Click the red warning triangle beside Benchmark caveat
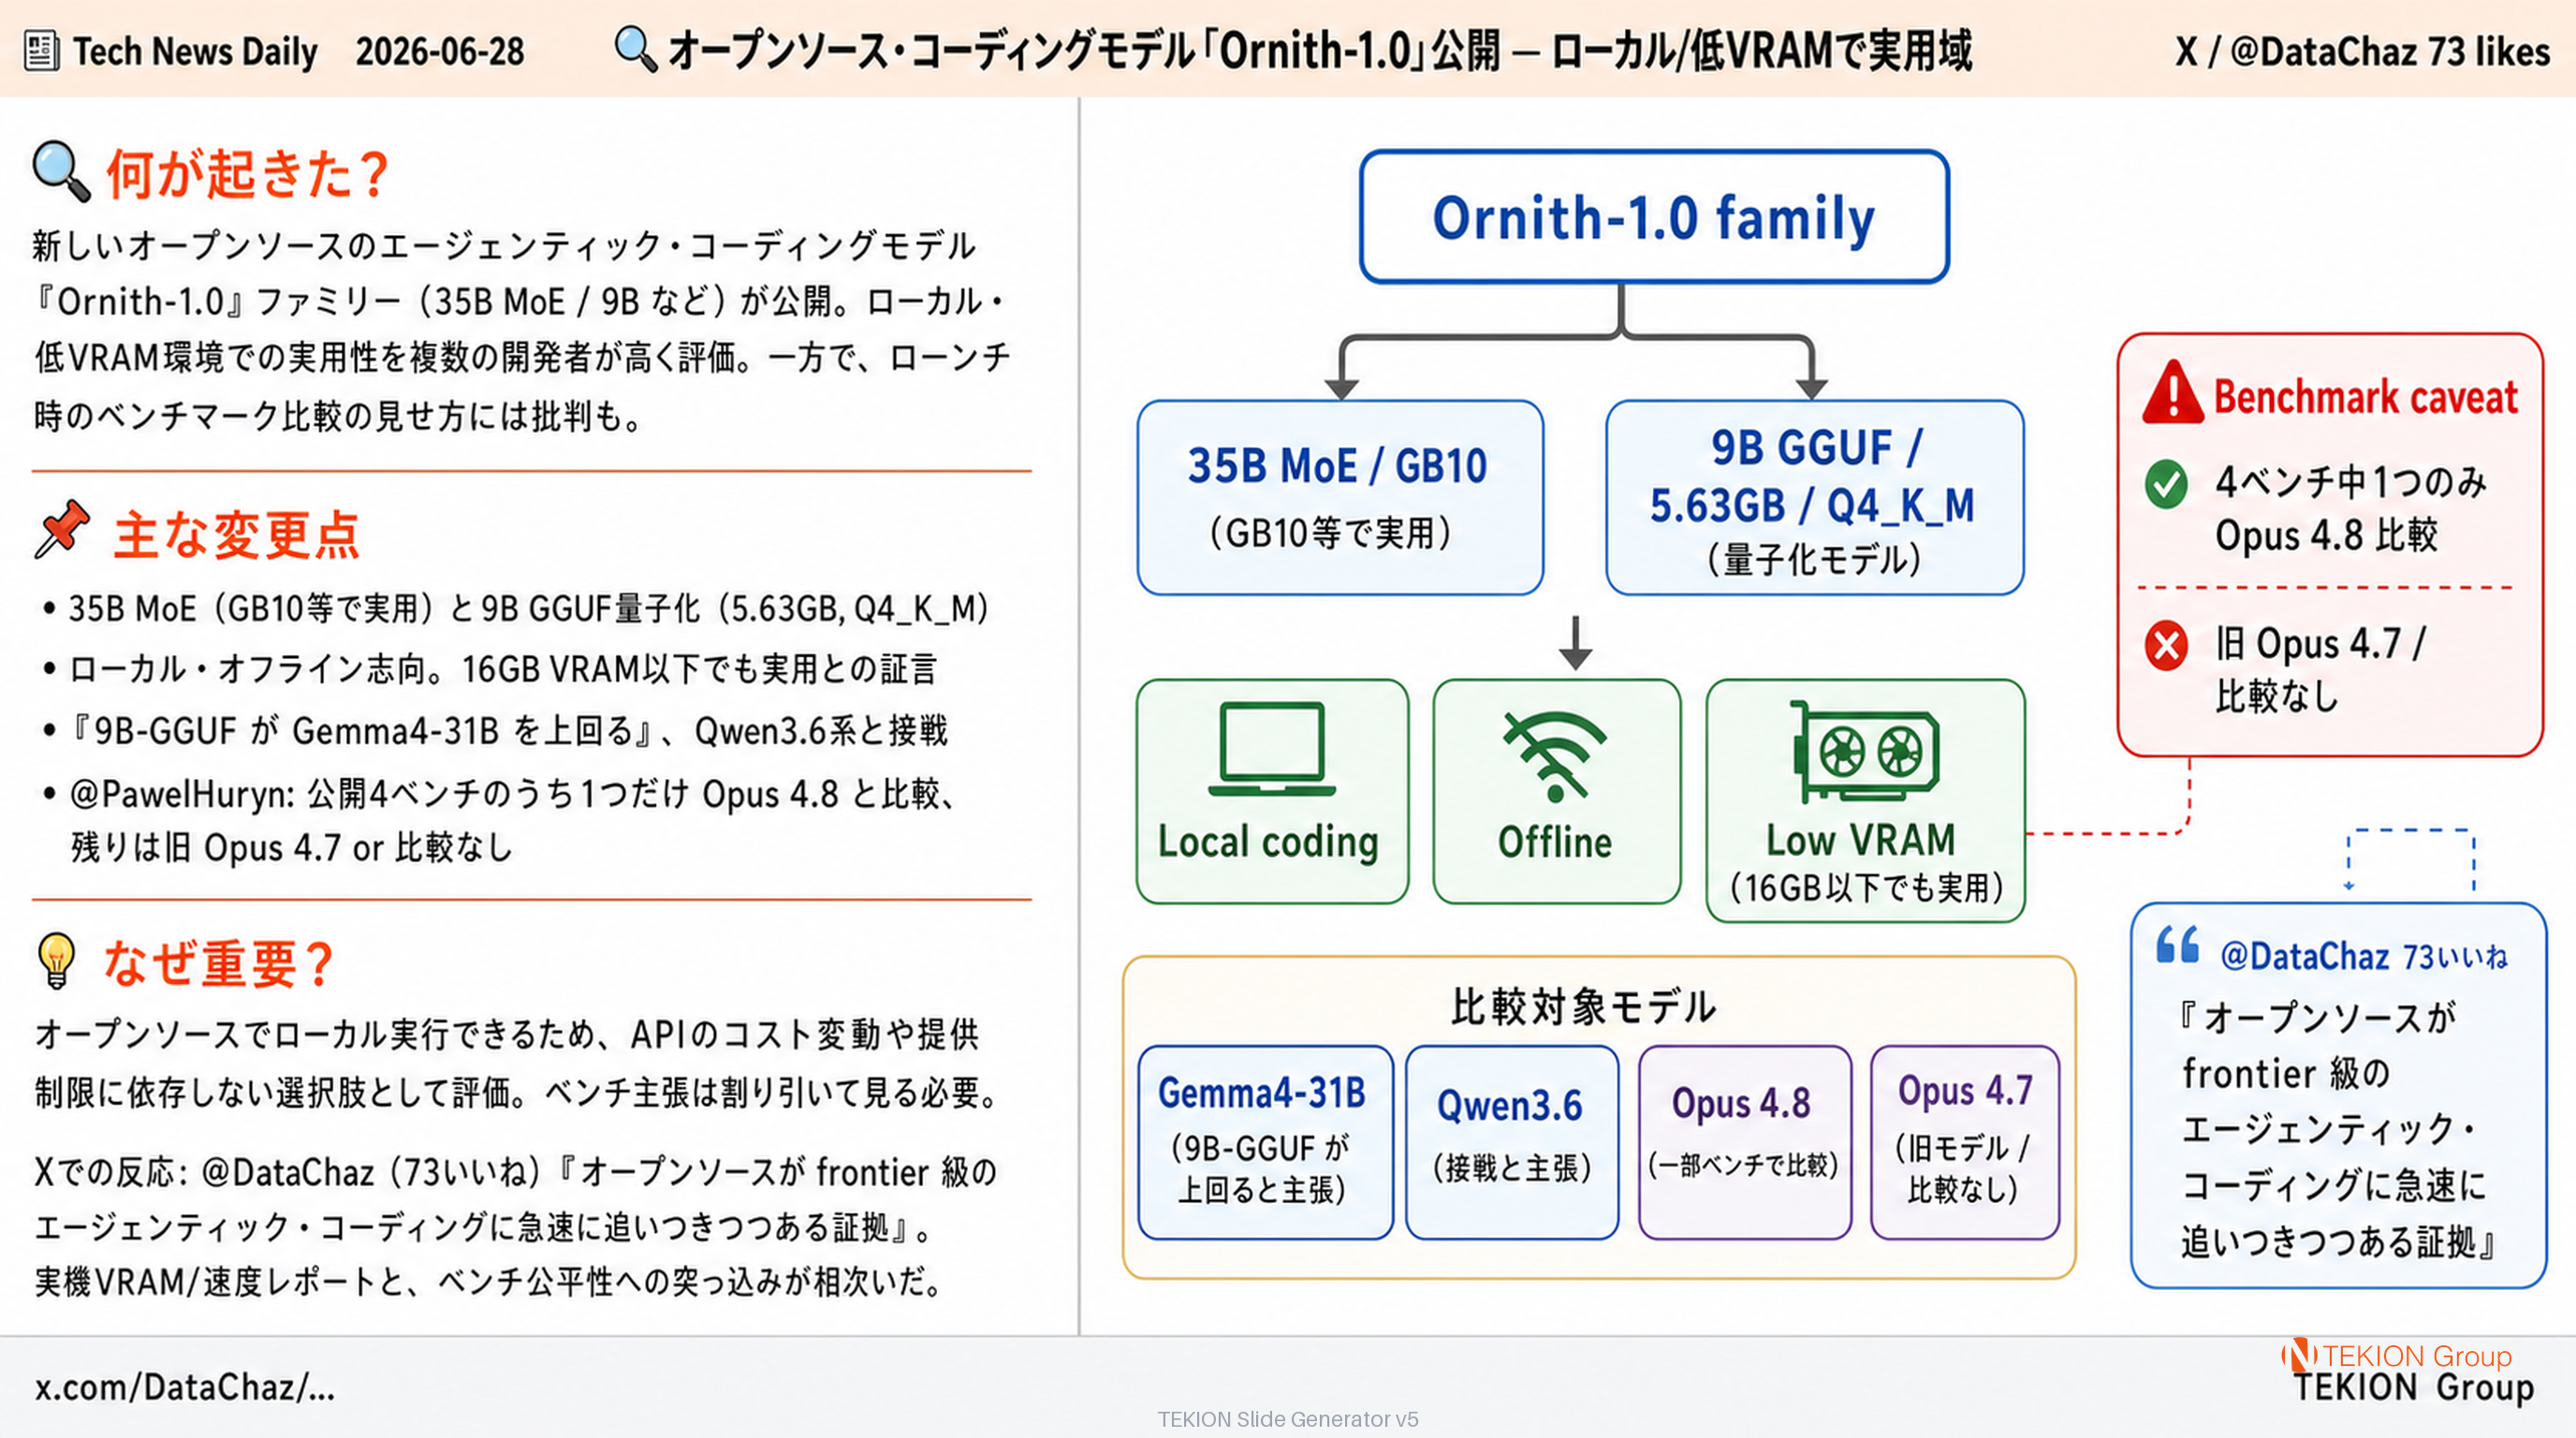 pyautogui.click(x=2172, y=392)
